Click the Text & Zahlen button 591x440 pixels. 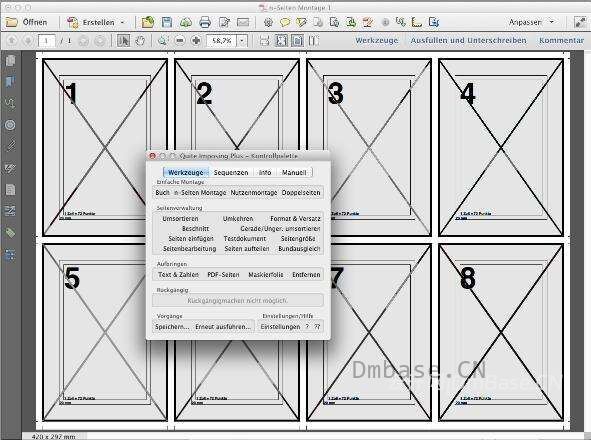[x=178, y=275]
